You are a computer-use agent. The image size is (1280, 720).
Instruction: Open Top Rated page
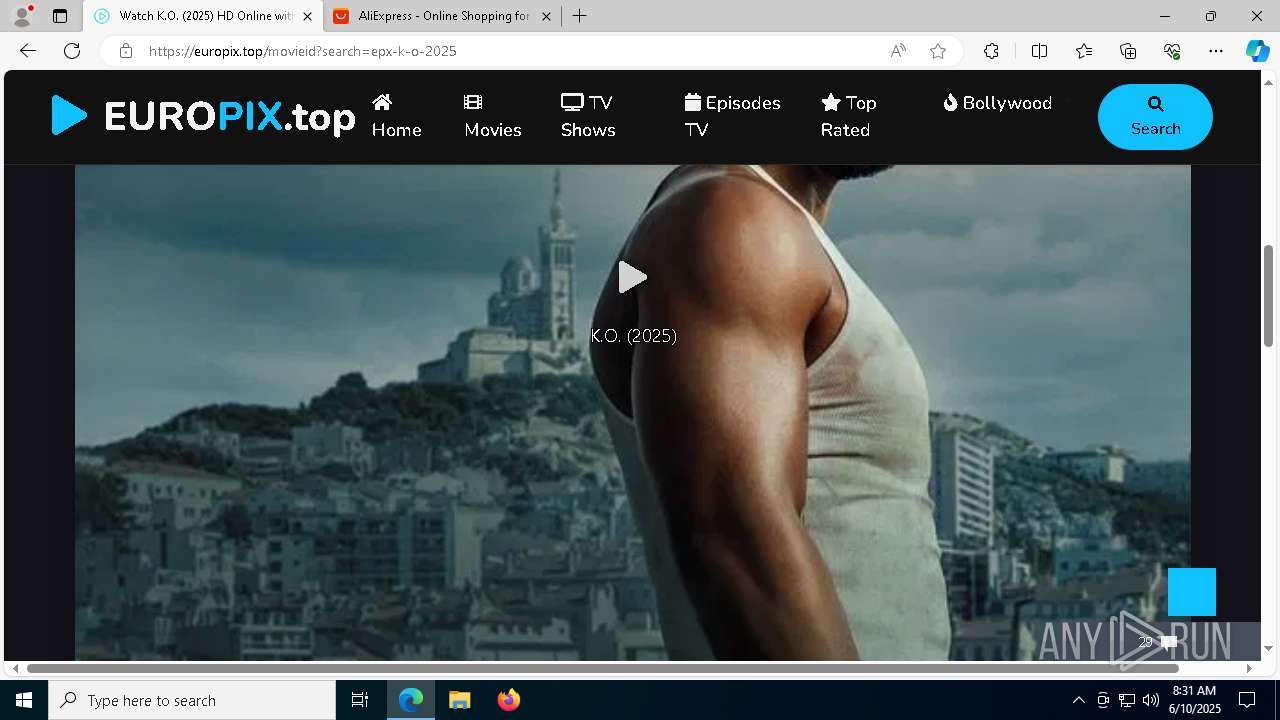[x=848, y=116]
